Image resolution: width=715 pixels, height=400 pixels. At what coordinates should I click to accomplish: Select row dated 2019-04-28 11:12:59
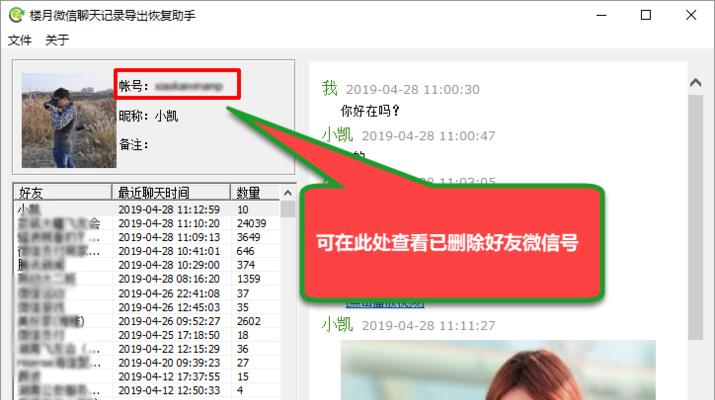(x=147, y=209)
